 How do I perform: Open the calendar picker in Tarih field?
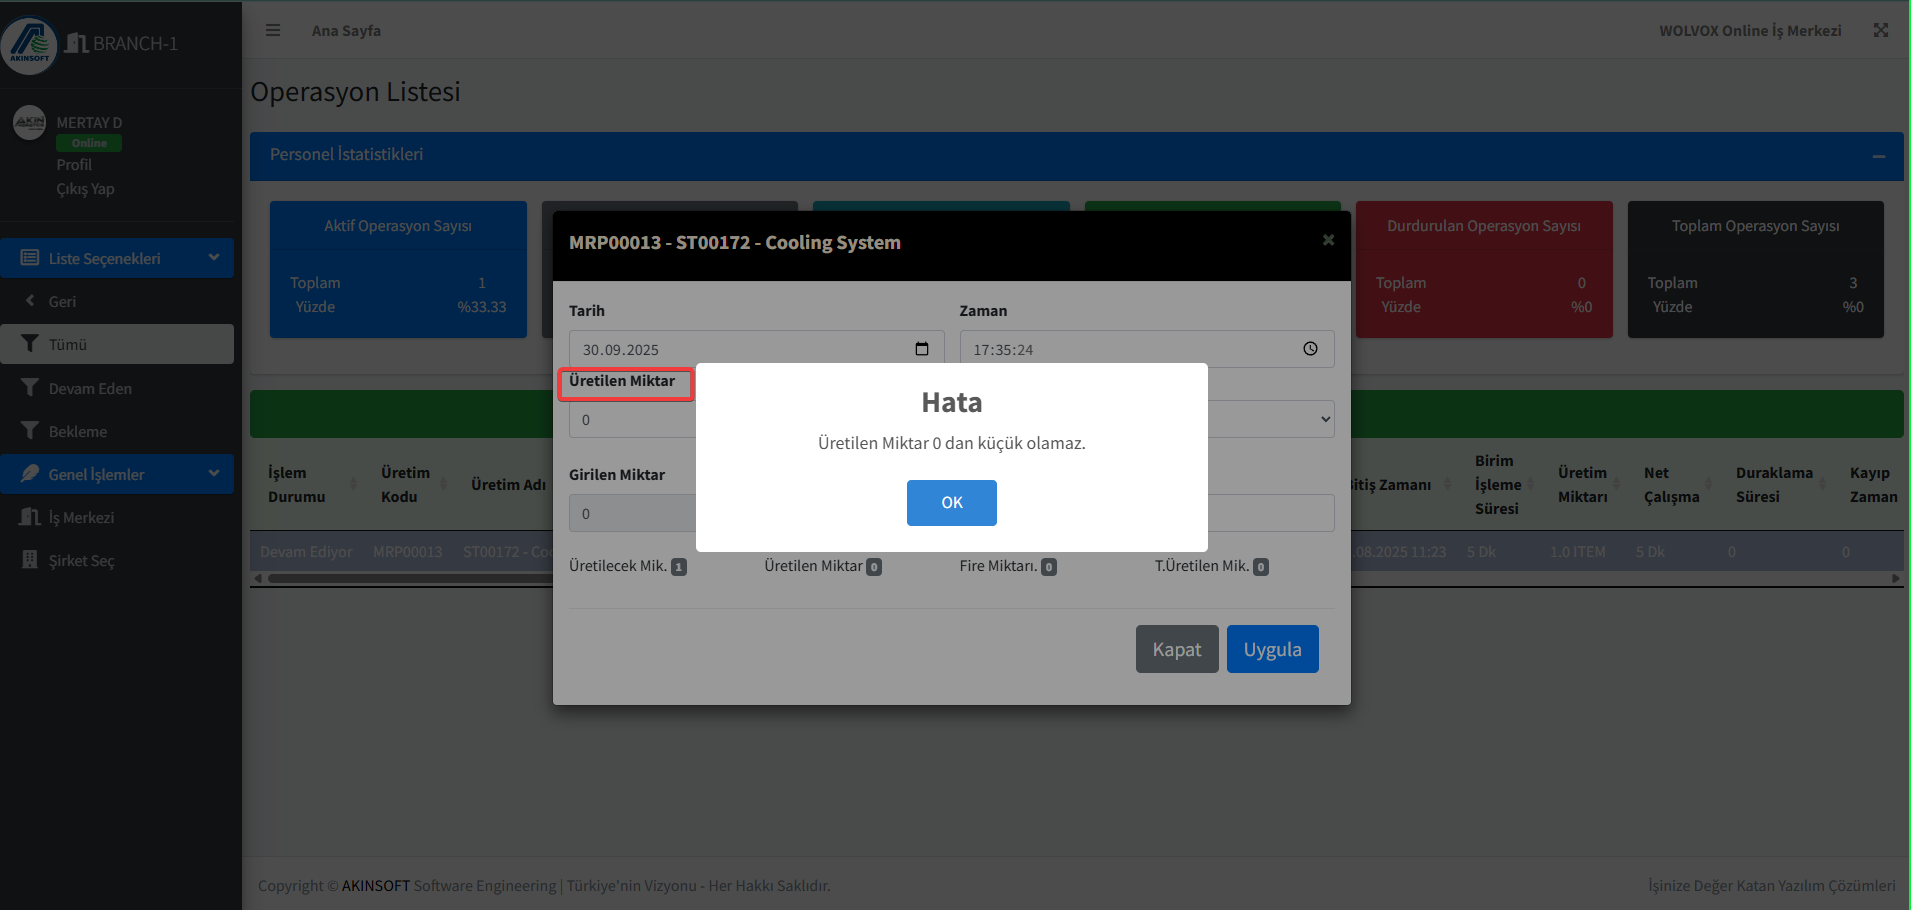[x=921, y=349]
